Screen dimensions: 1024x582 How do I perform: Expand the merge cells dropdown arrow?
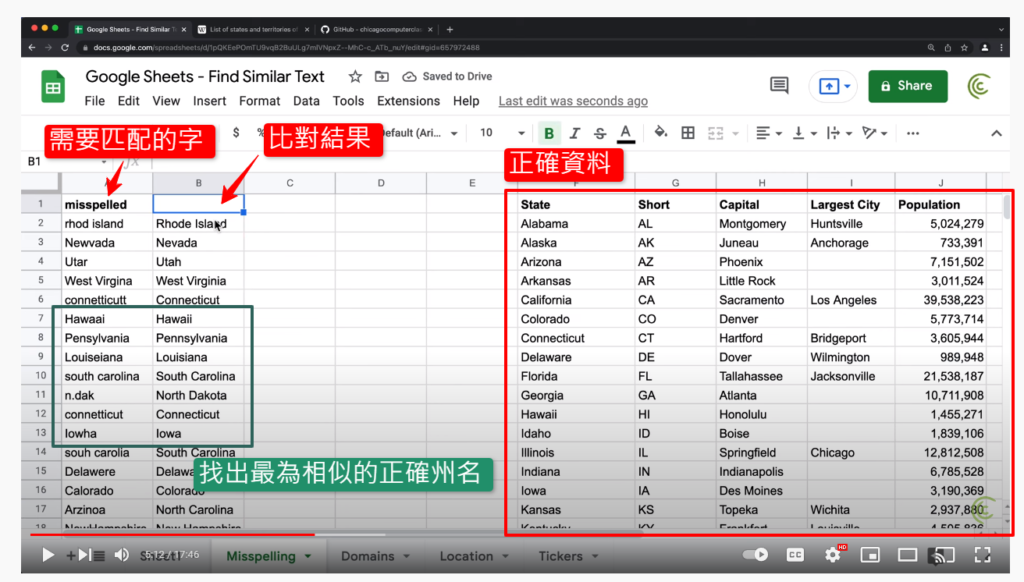pyautogui.click(x=735, y=134)
